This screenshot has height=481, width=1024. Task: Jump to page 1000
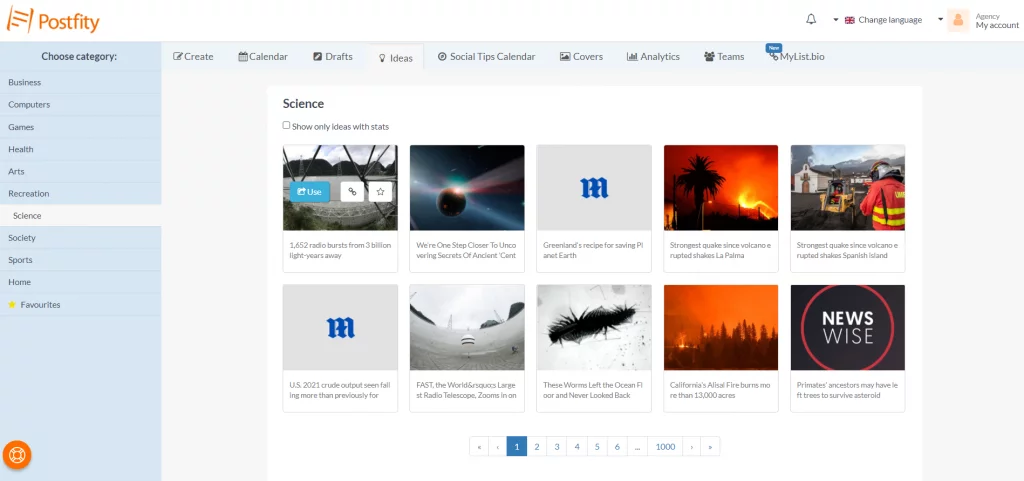(665, 446)
